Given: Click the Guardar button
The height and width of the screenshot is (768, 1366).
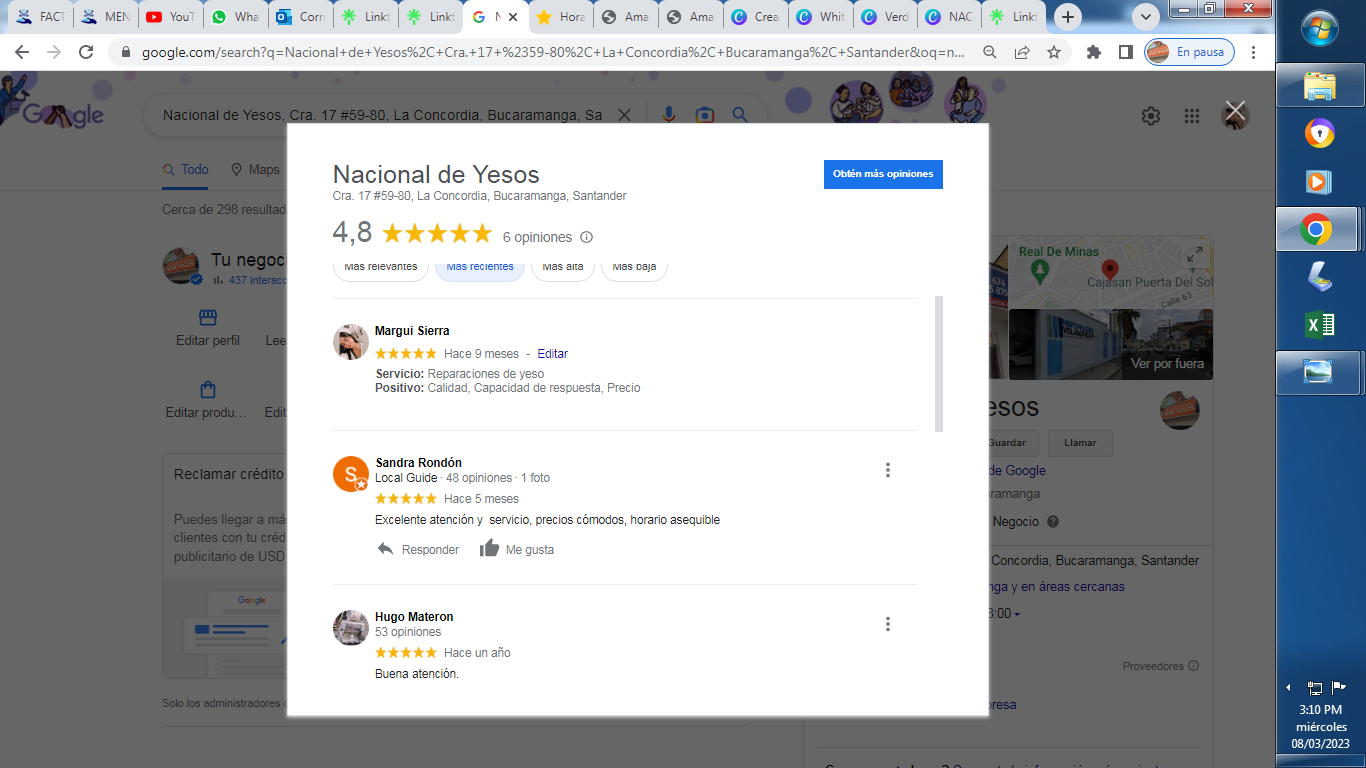Looking at the screenshot, I should click(1006, 443).
